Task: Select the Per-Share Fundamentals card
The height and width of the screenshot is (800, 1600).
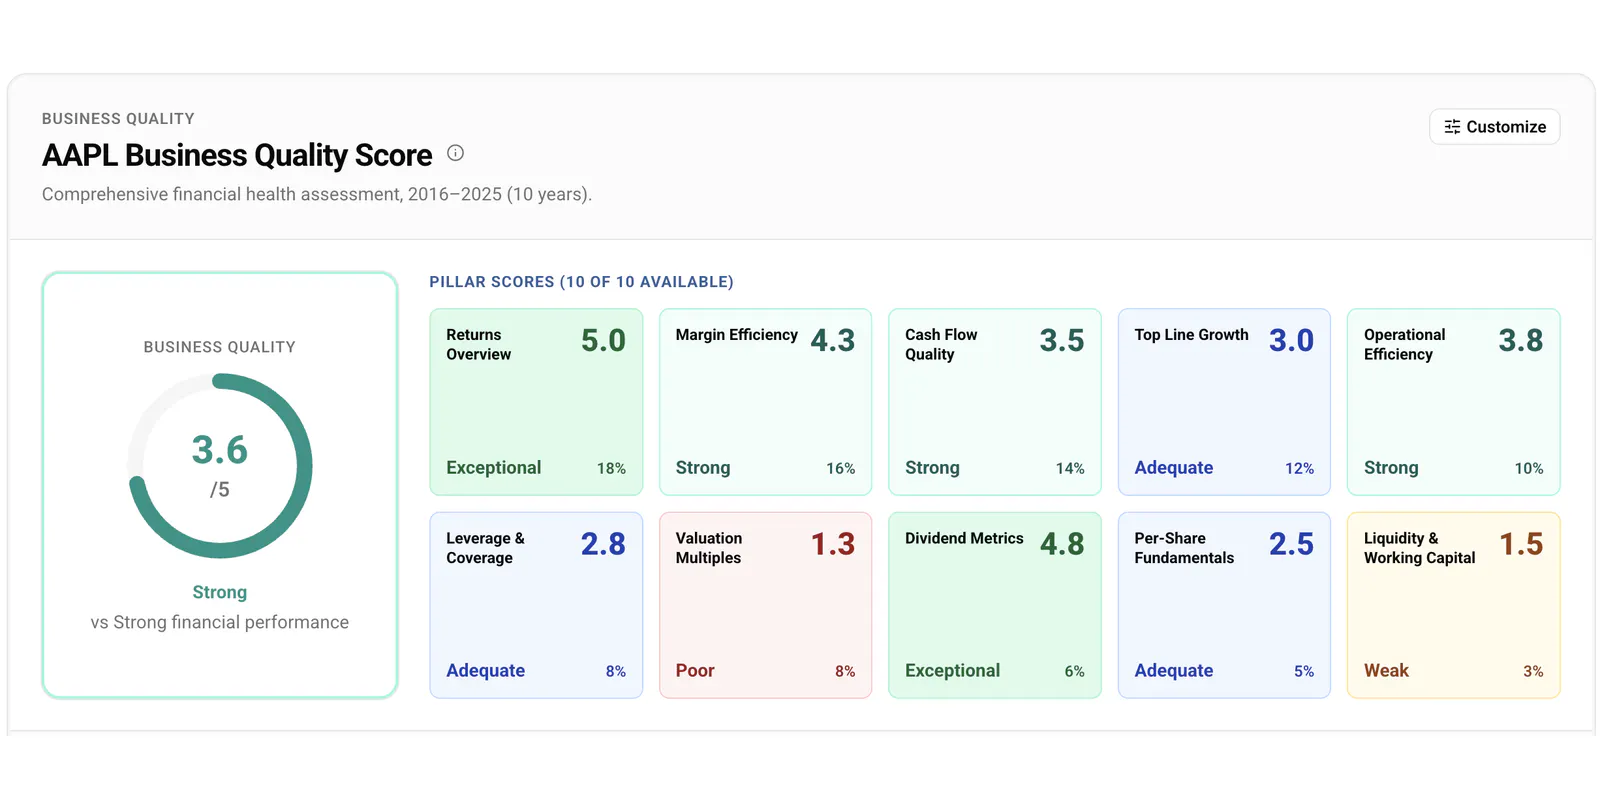Action: click(x=1224, y=605)
